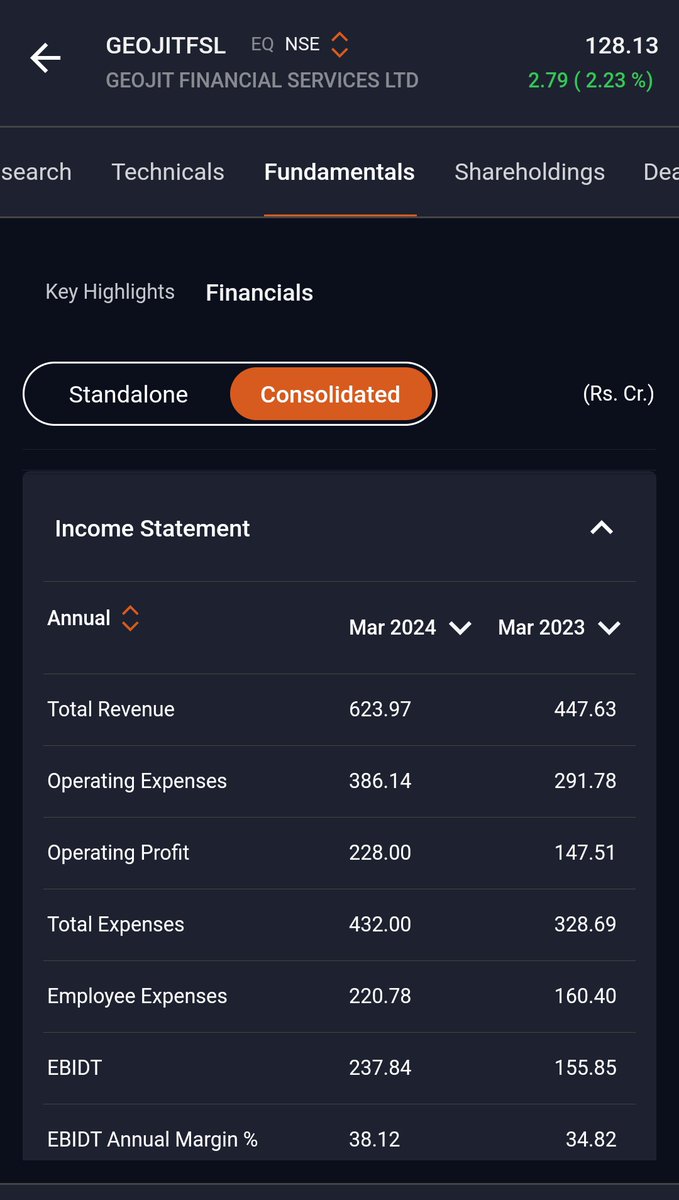Select the Employee Expenses value 160.40
Screen dimensions: 679x1200
585,997
